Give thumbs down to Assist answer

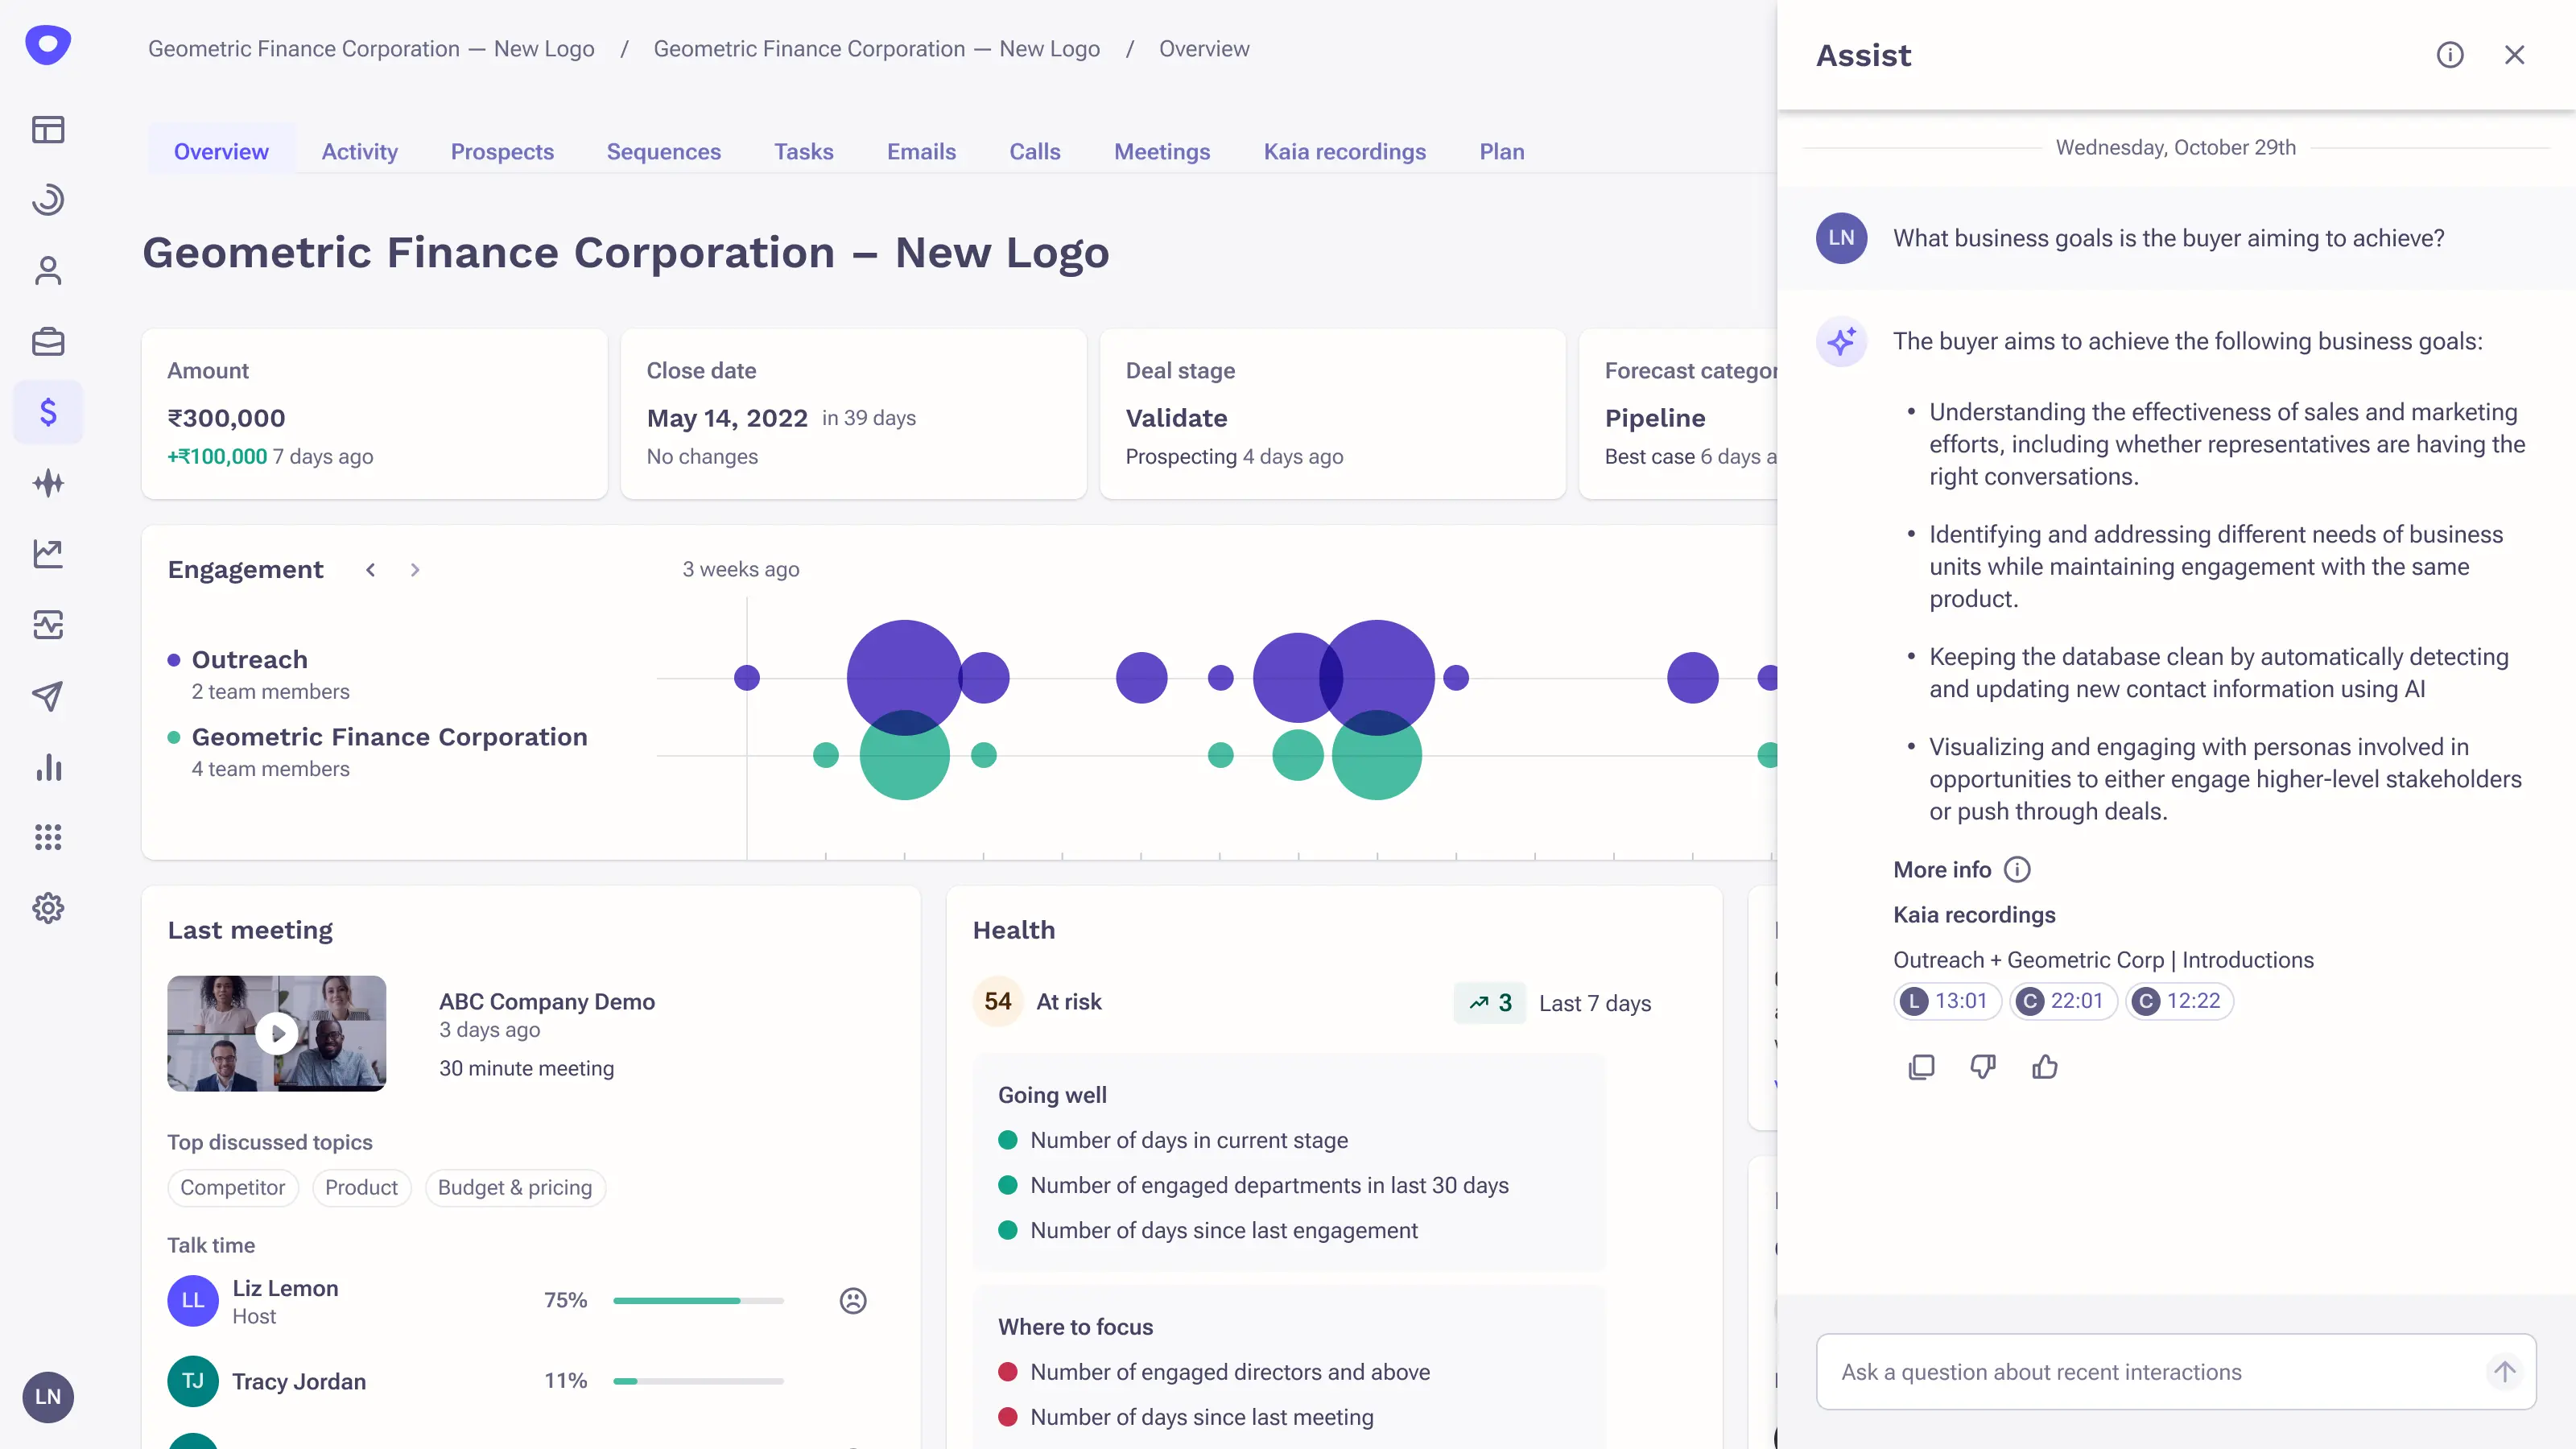point(1983,1067)
